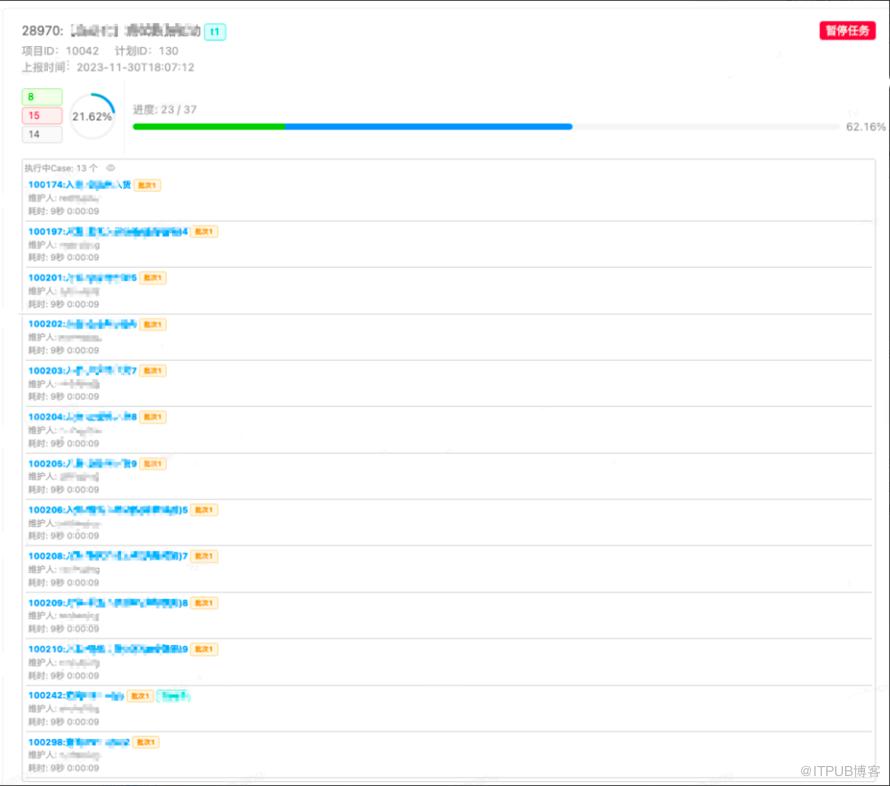Open case link 100201
Image resolution: width=890 pixels, height=786 pixels.
pos(82,278)
